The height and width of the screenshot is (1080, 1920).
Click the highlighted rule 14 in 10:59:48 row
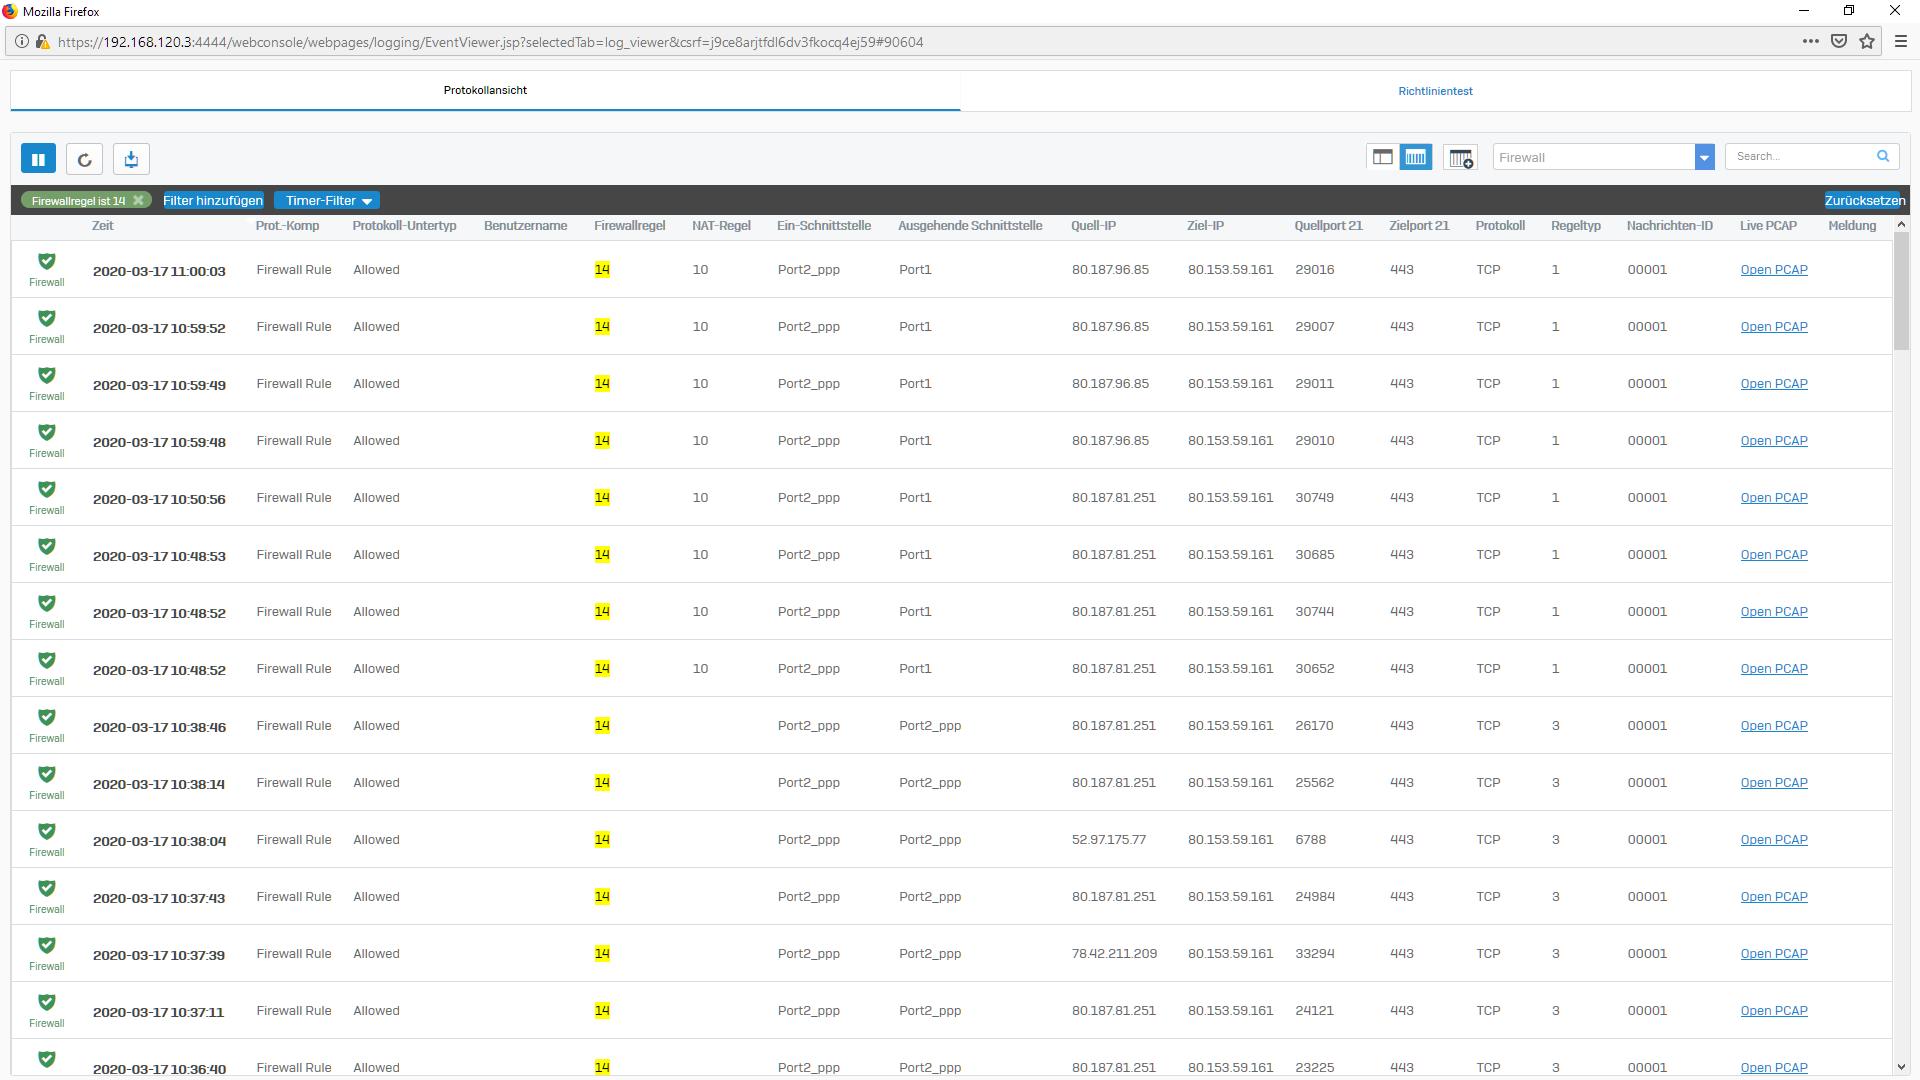coord(602,441)
